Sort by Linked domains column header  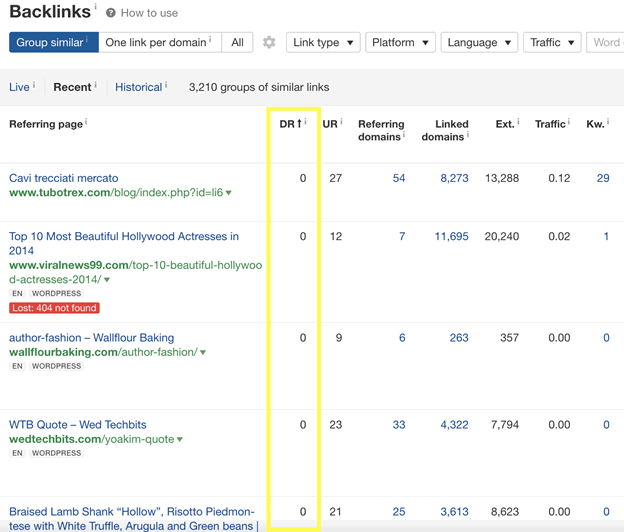[445, 130]
